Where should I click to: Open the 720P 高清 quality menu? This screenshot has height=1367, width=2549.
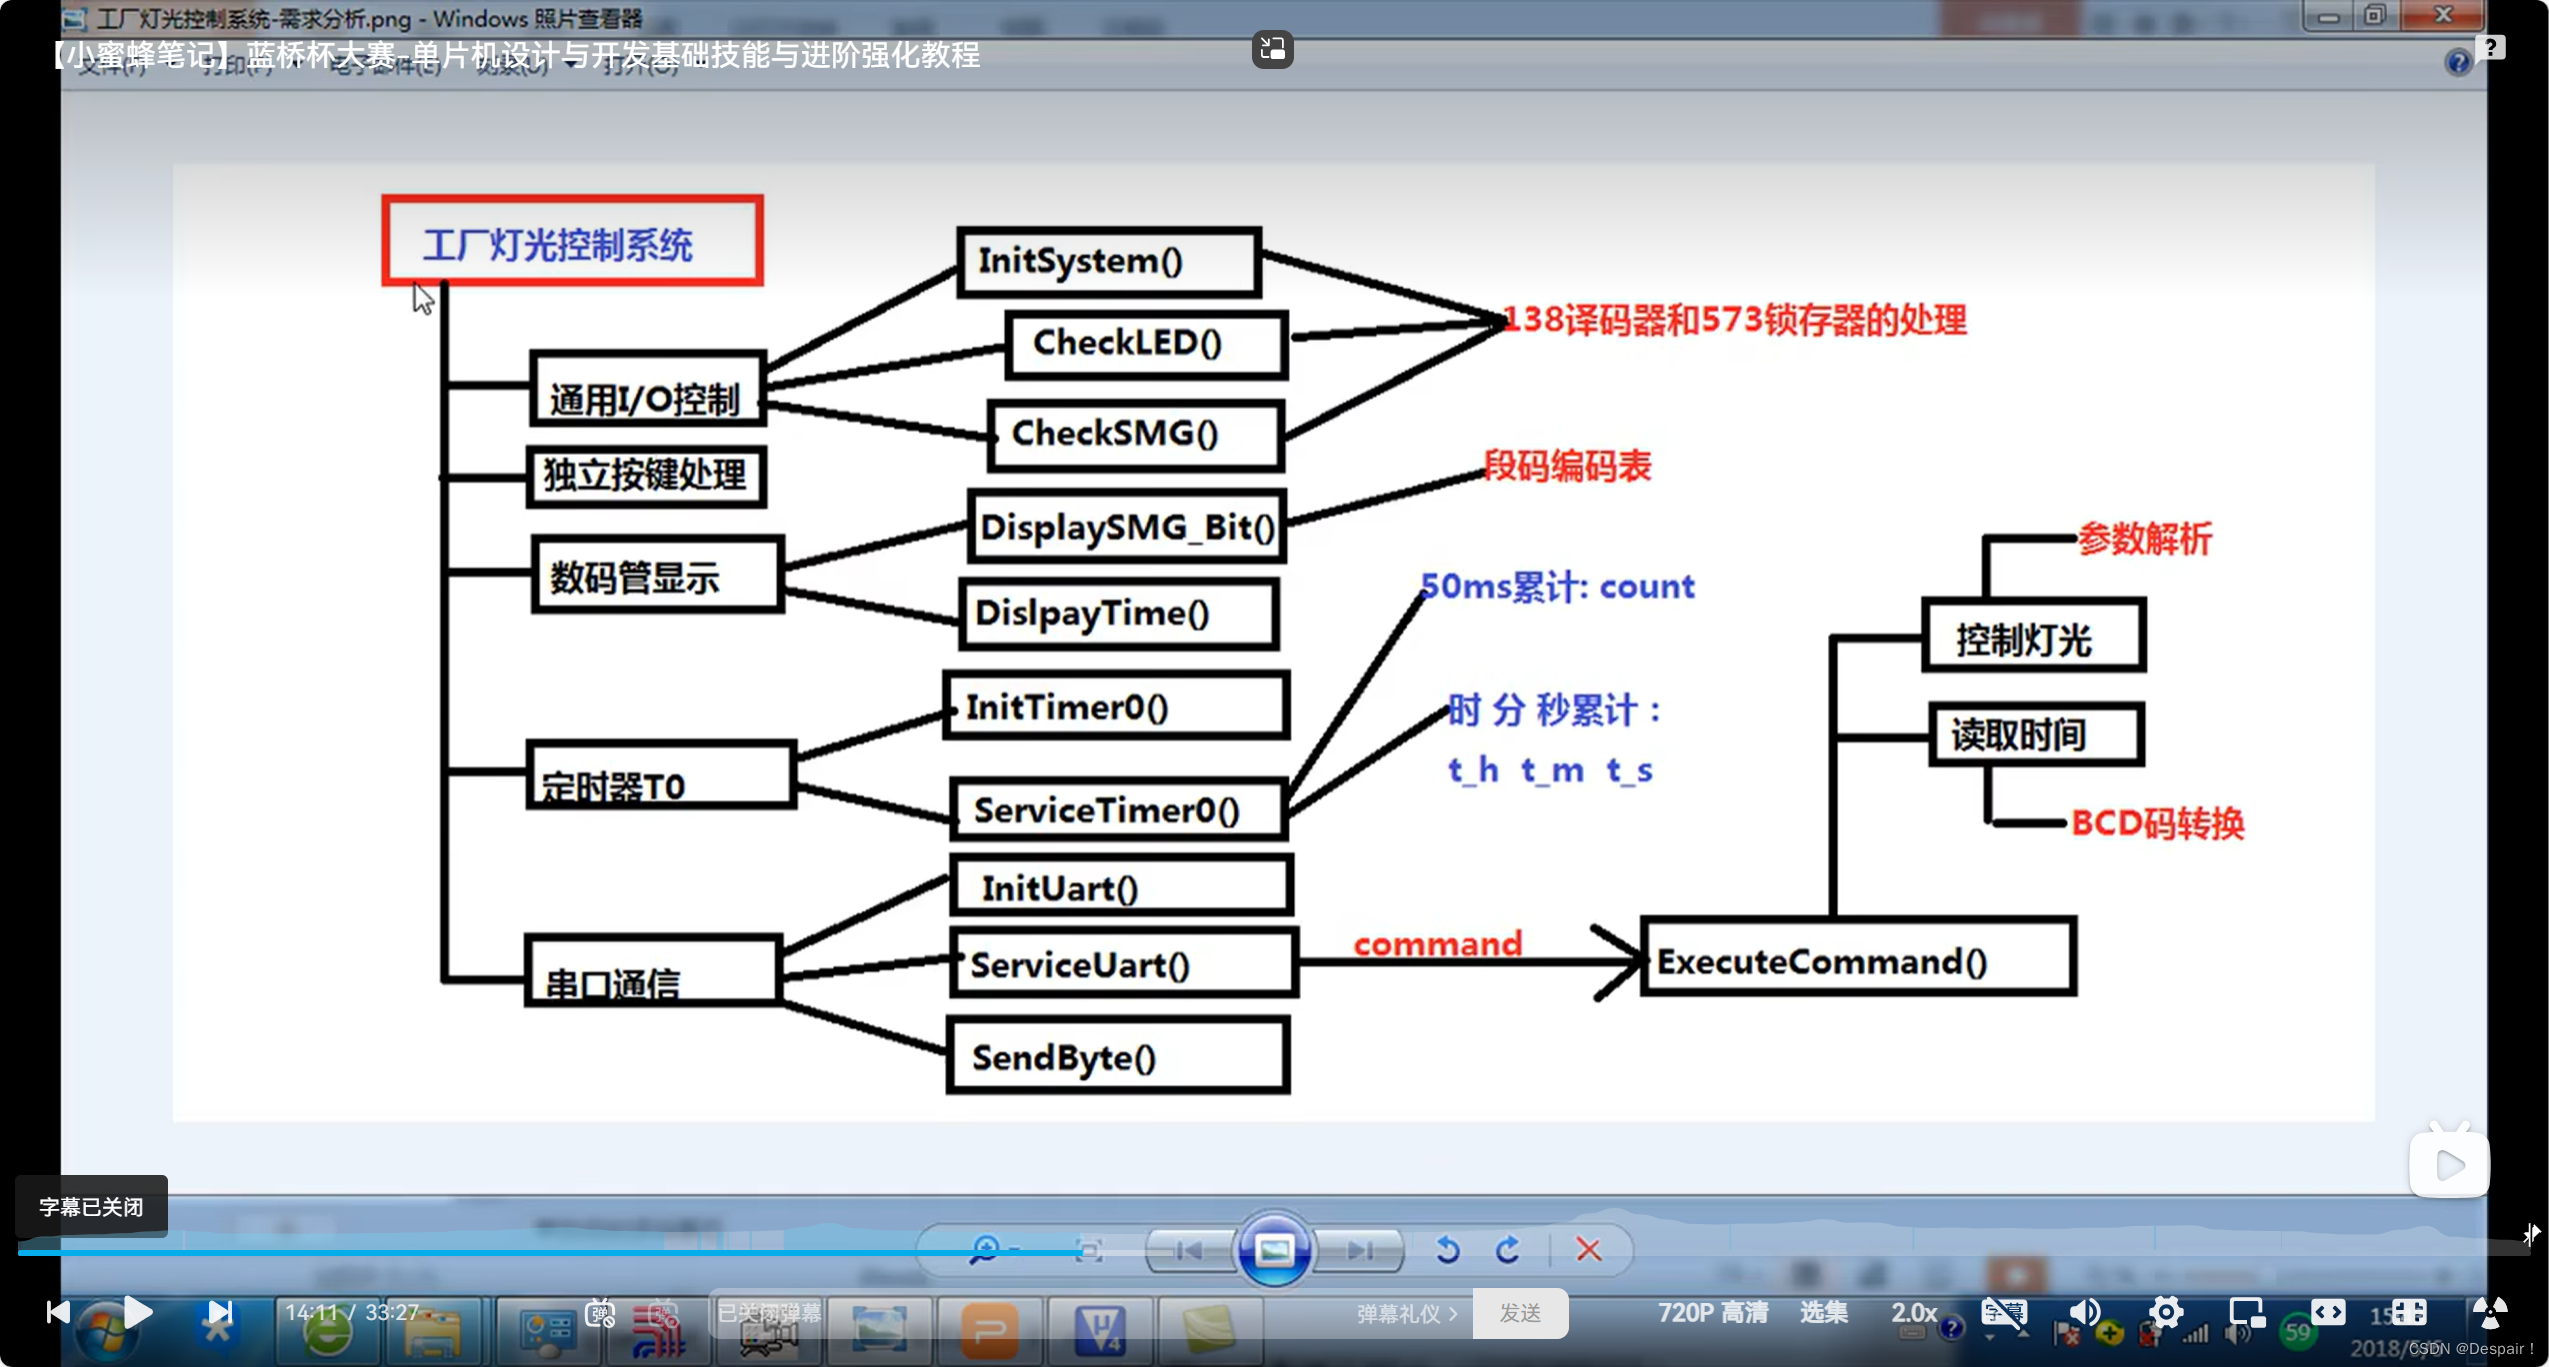[x=1712, y=1312]
